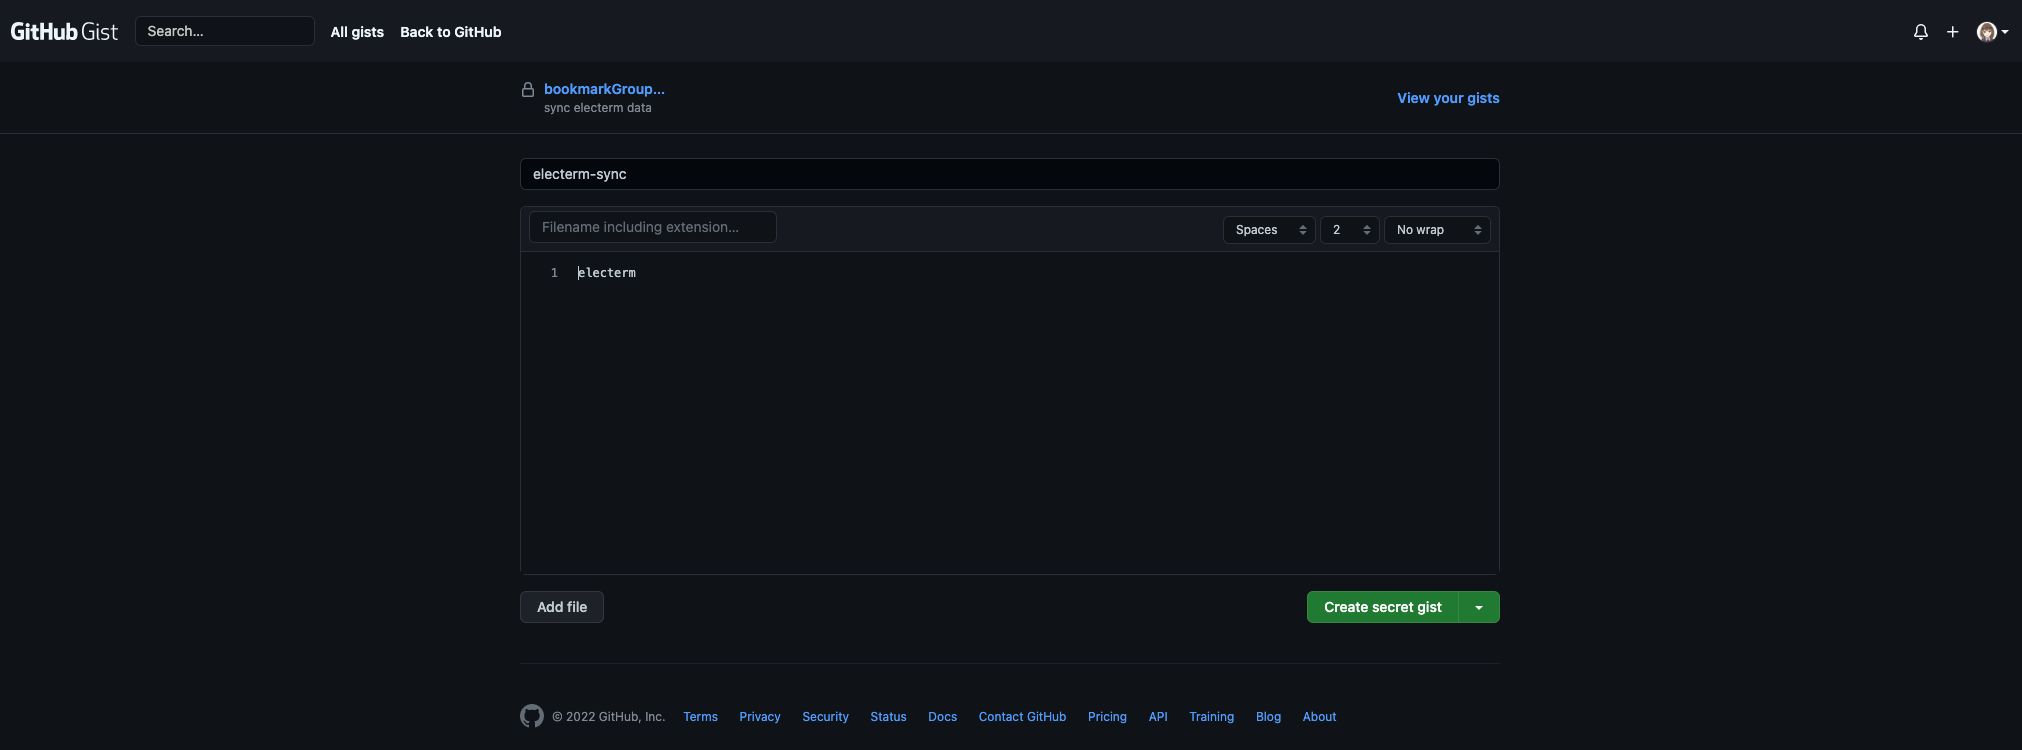
Task: Open the user avatar menu
Action: pos(1991,32)
